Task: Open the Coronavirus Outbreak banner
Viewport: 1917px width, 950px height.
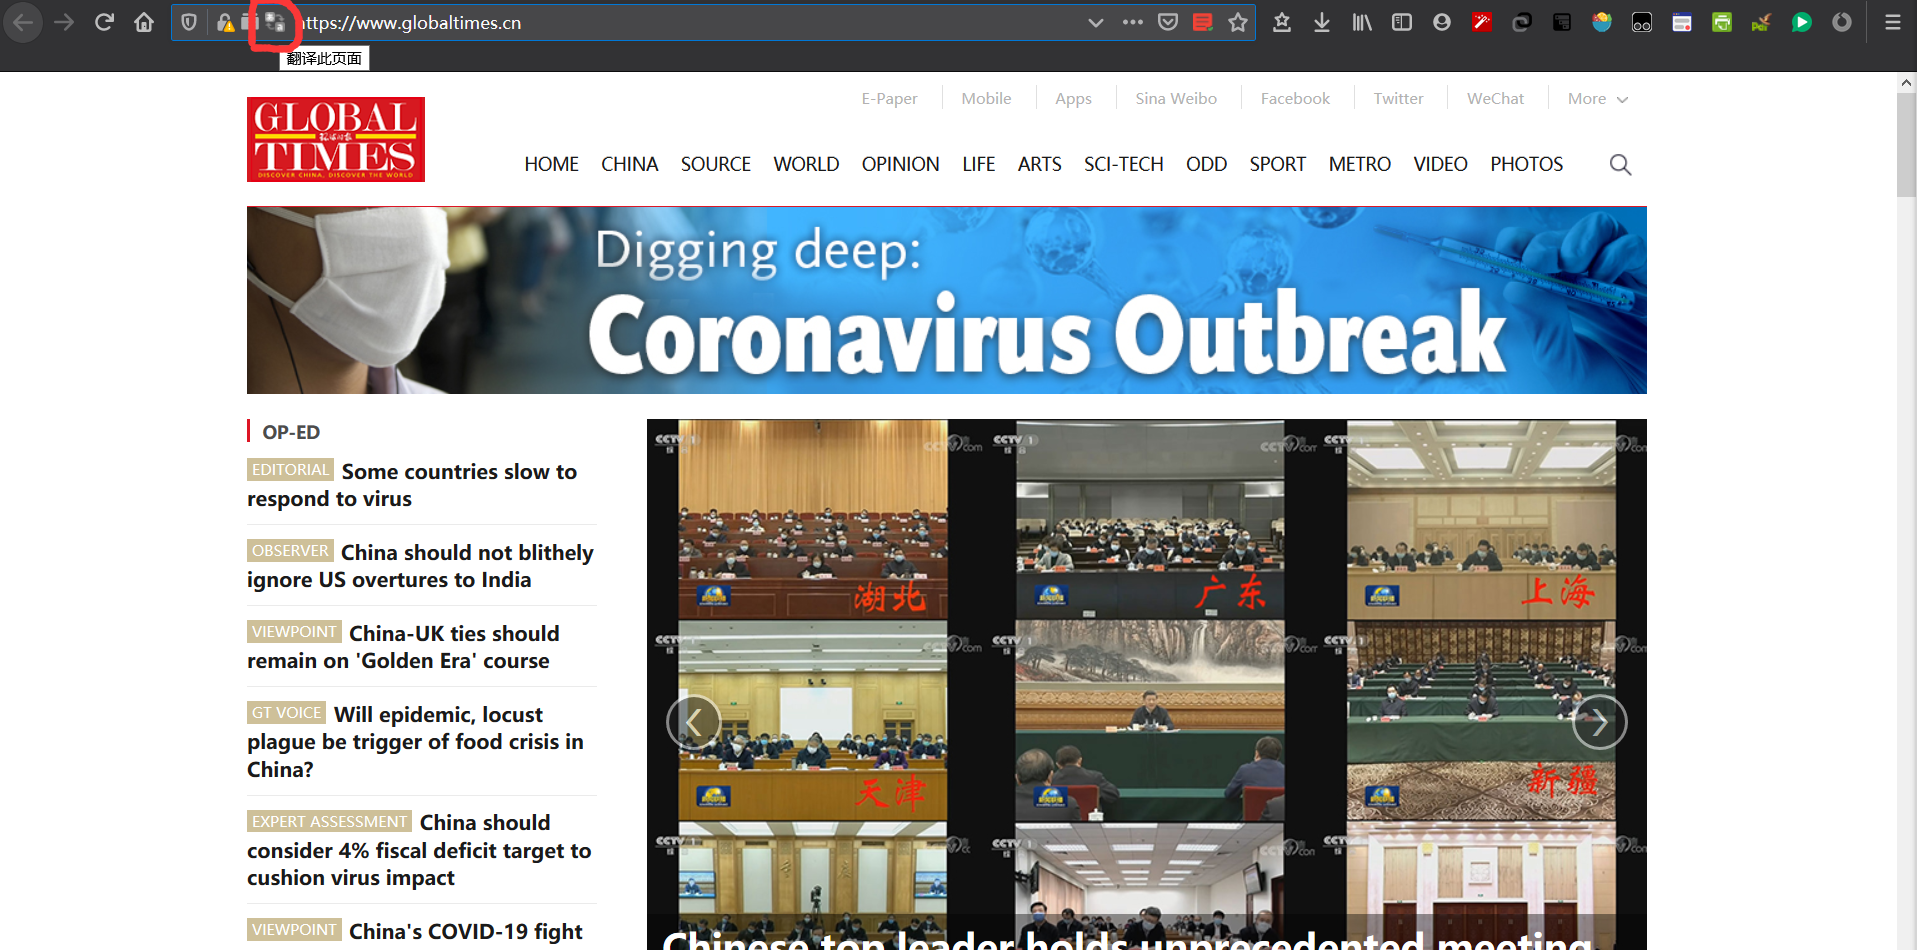Action: click(x=947, y=300)
